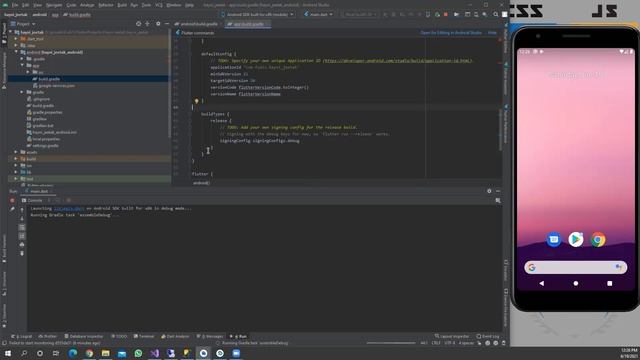Open the Run panel settings gear

(489, 191)
